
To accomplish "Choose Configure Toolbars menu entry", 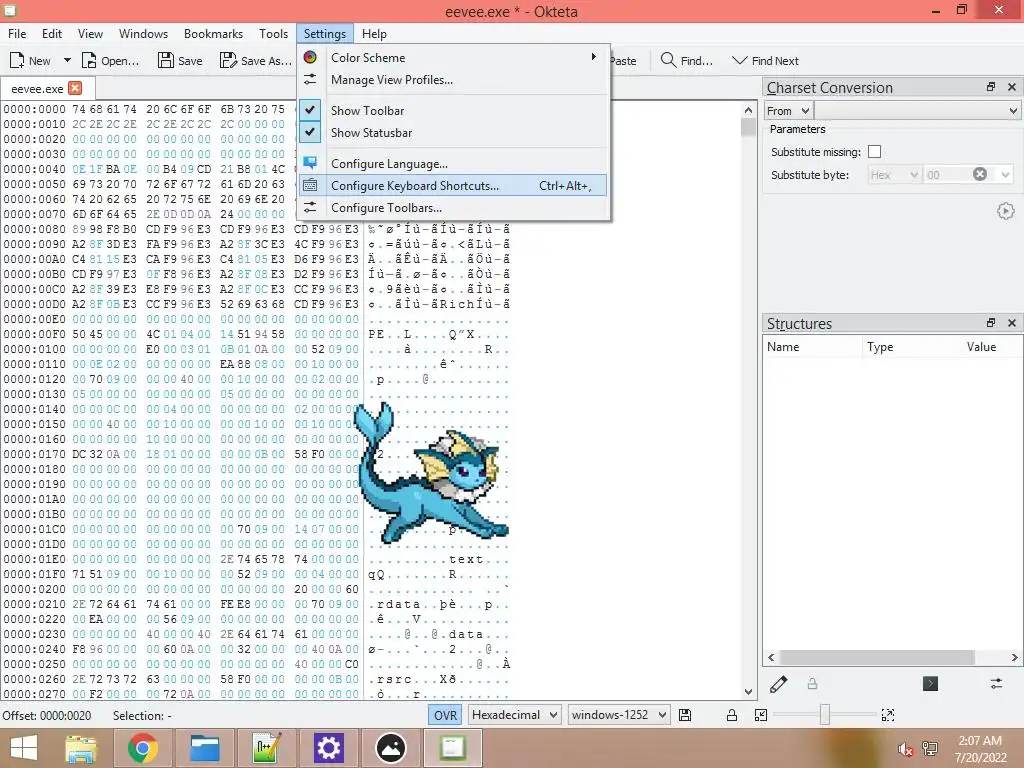I will tap(453, 207).
